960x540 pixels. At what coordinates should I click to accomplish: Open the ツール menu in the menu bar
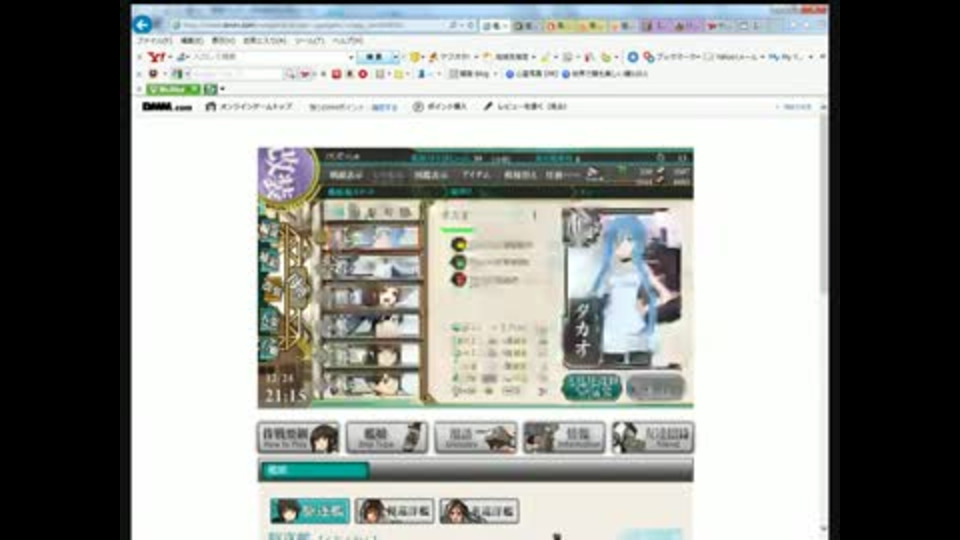click(x=309, y=40)
